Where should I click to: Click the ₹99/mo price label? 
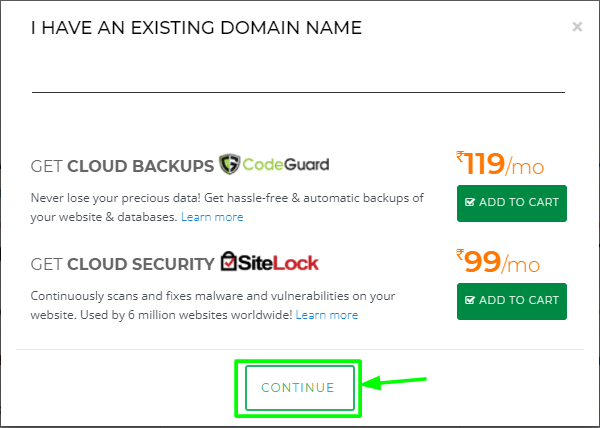[x=498, y=262]
